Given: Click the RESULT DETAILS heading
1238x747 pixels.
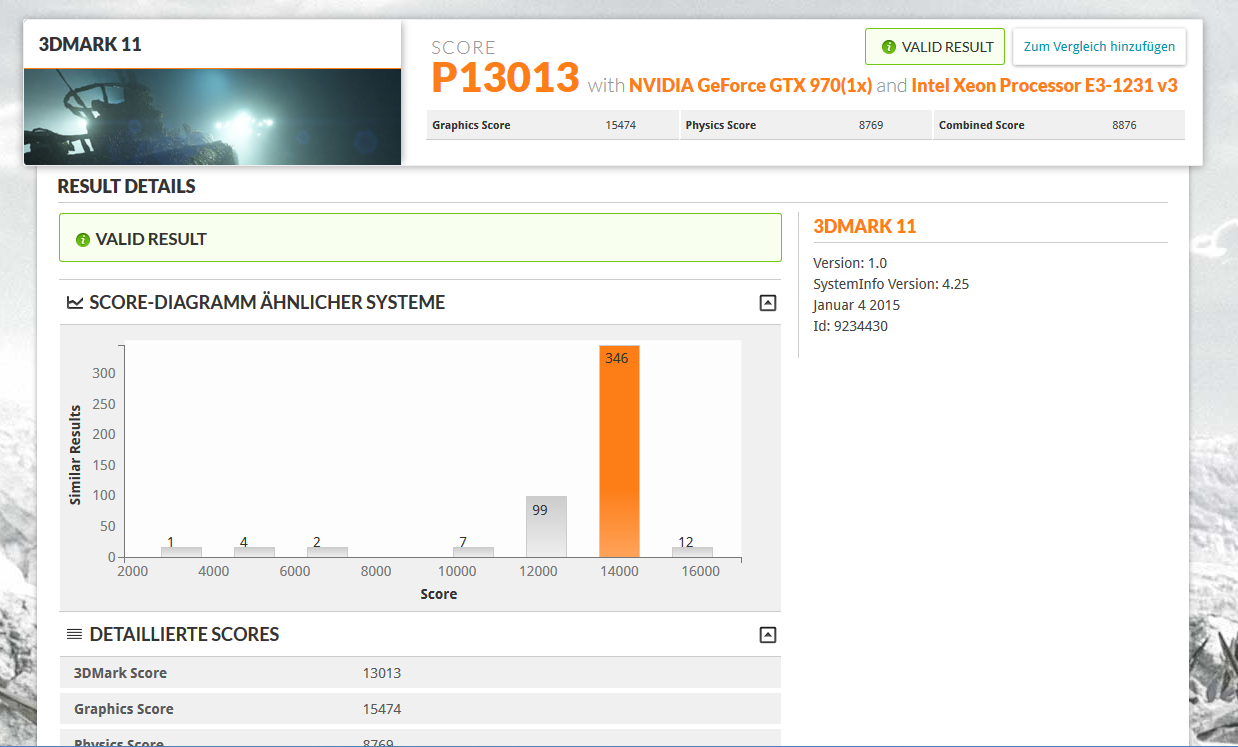Looking at the screenshot, I should (x=126, y=187).
